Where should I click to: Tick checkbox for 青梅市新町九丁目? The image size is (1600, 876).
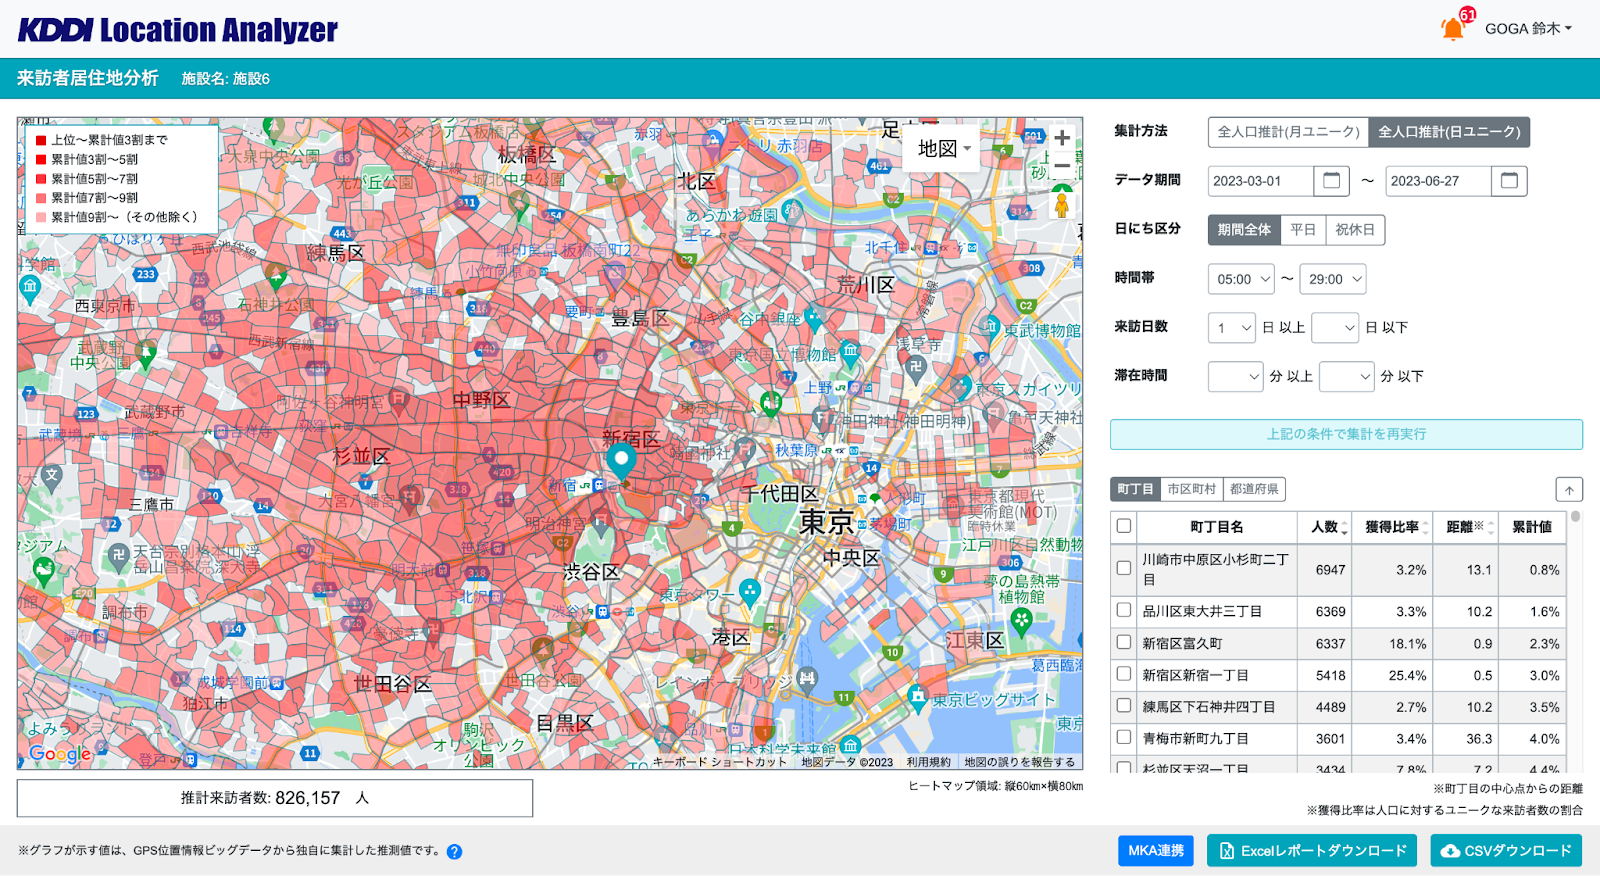tap(1124, 737)
